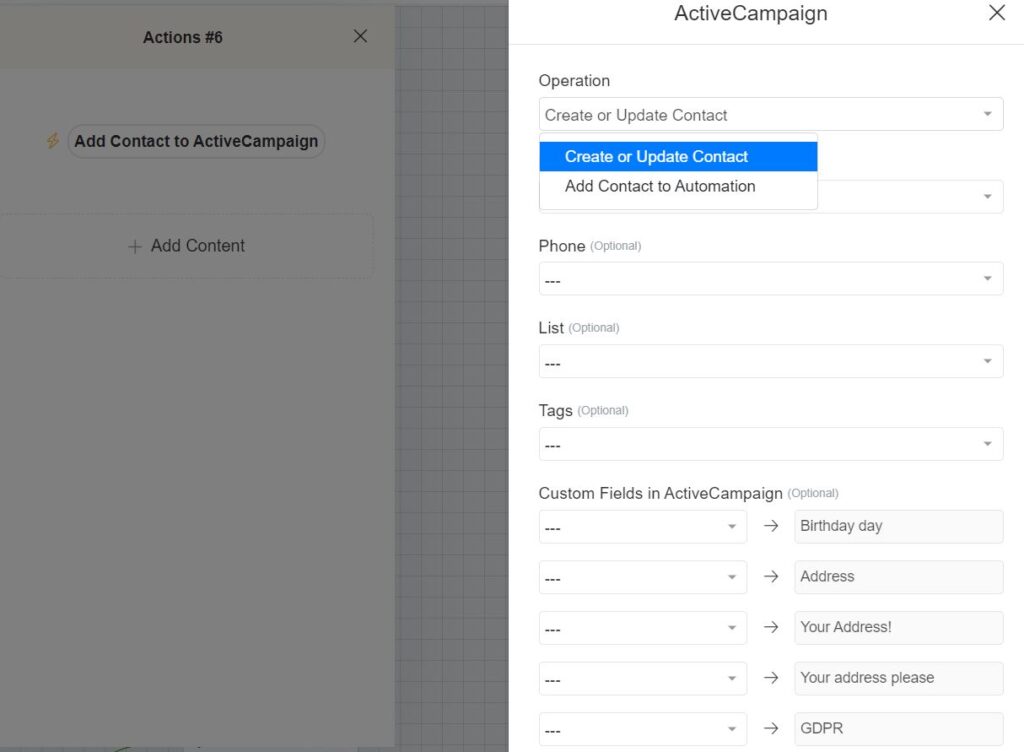Open the List dropdown

771,361
